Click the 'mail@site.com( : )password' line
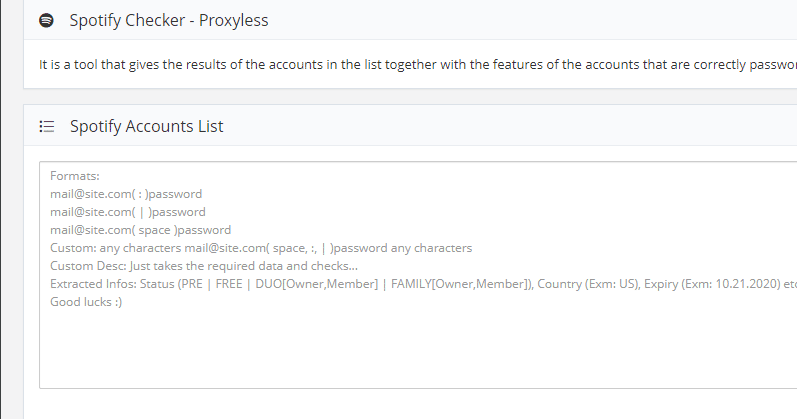The width and height of the screenshot is (797, 419). click(126, 194)
